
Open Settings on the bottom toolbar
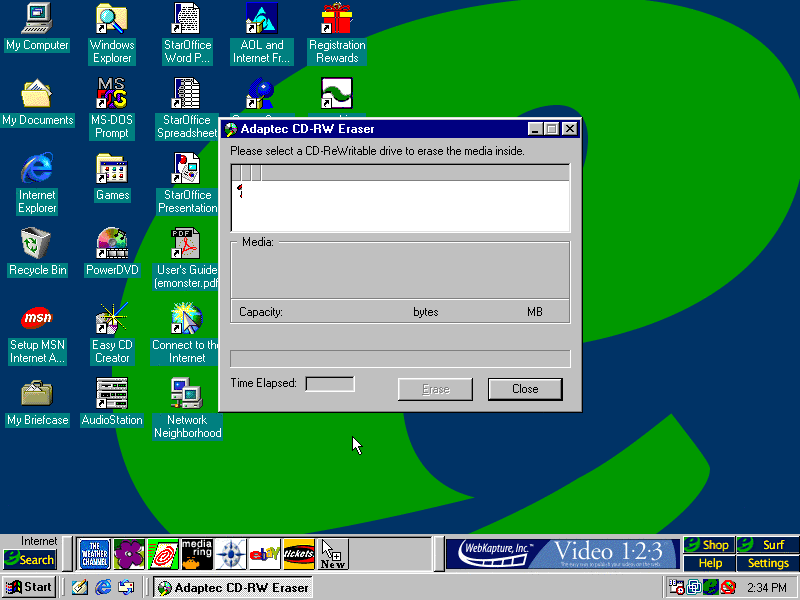(x=768, y=563)
